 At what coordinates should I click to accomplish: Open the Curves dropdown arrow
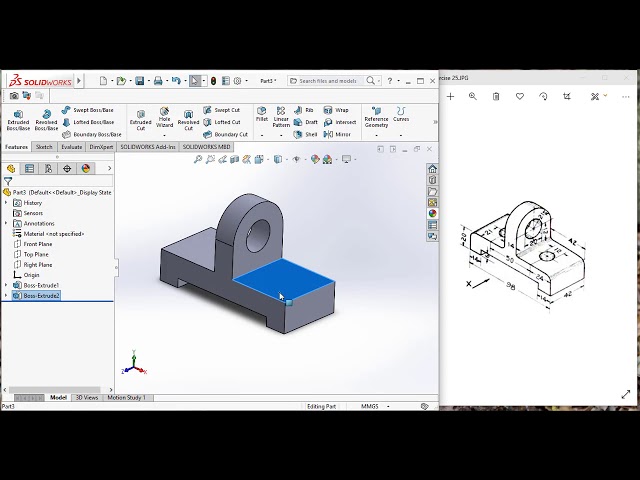401,136
